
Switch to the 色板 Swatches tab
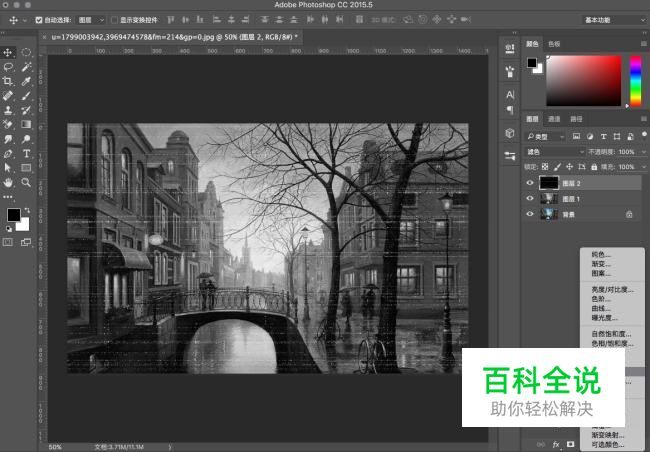[554, 44]
